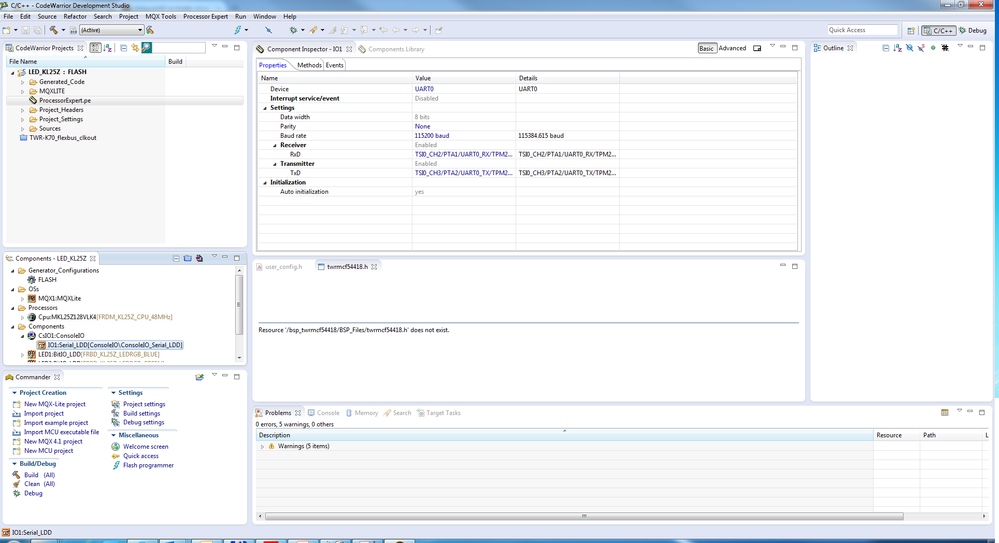Open the Memory tab in bottom panel
Image resolution: width=999 pixels, height=543 pixels.
click(x=362, y=413)
